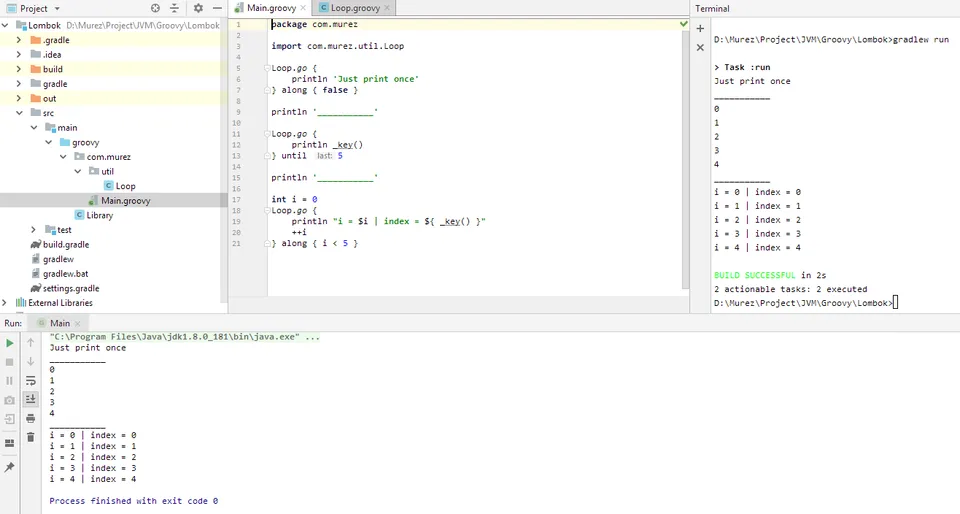The height and width of the screenshot is (514, 960).
Task: Add new terminal session with plus icon
Action: coord(700,29)
